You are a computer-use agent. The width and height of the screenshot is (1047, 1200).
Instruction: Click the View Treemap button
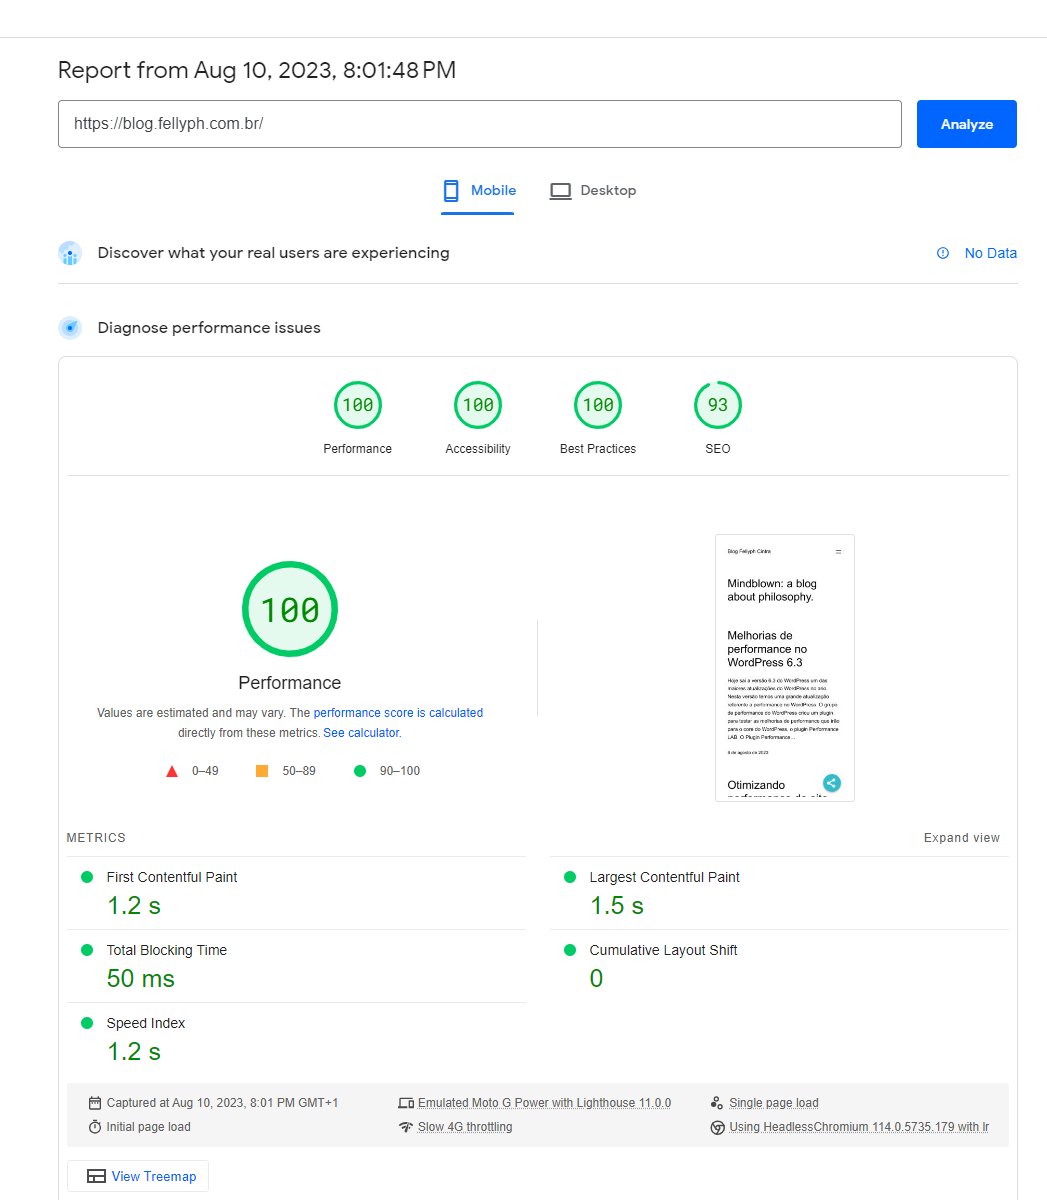tap(138, 1176)
